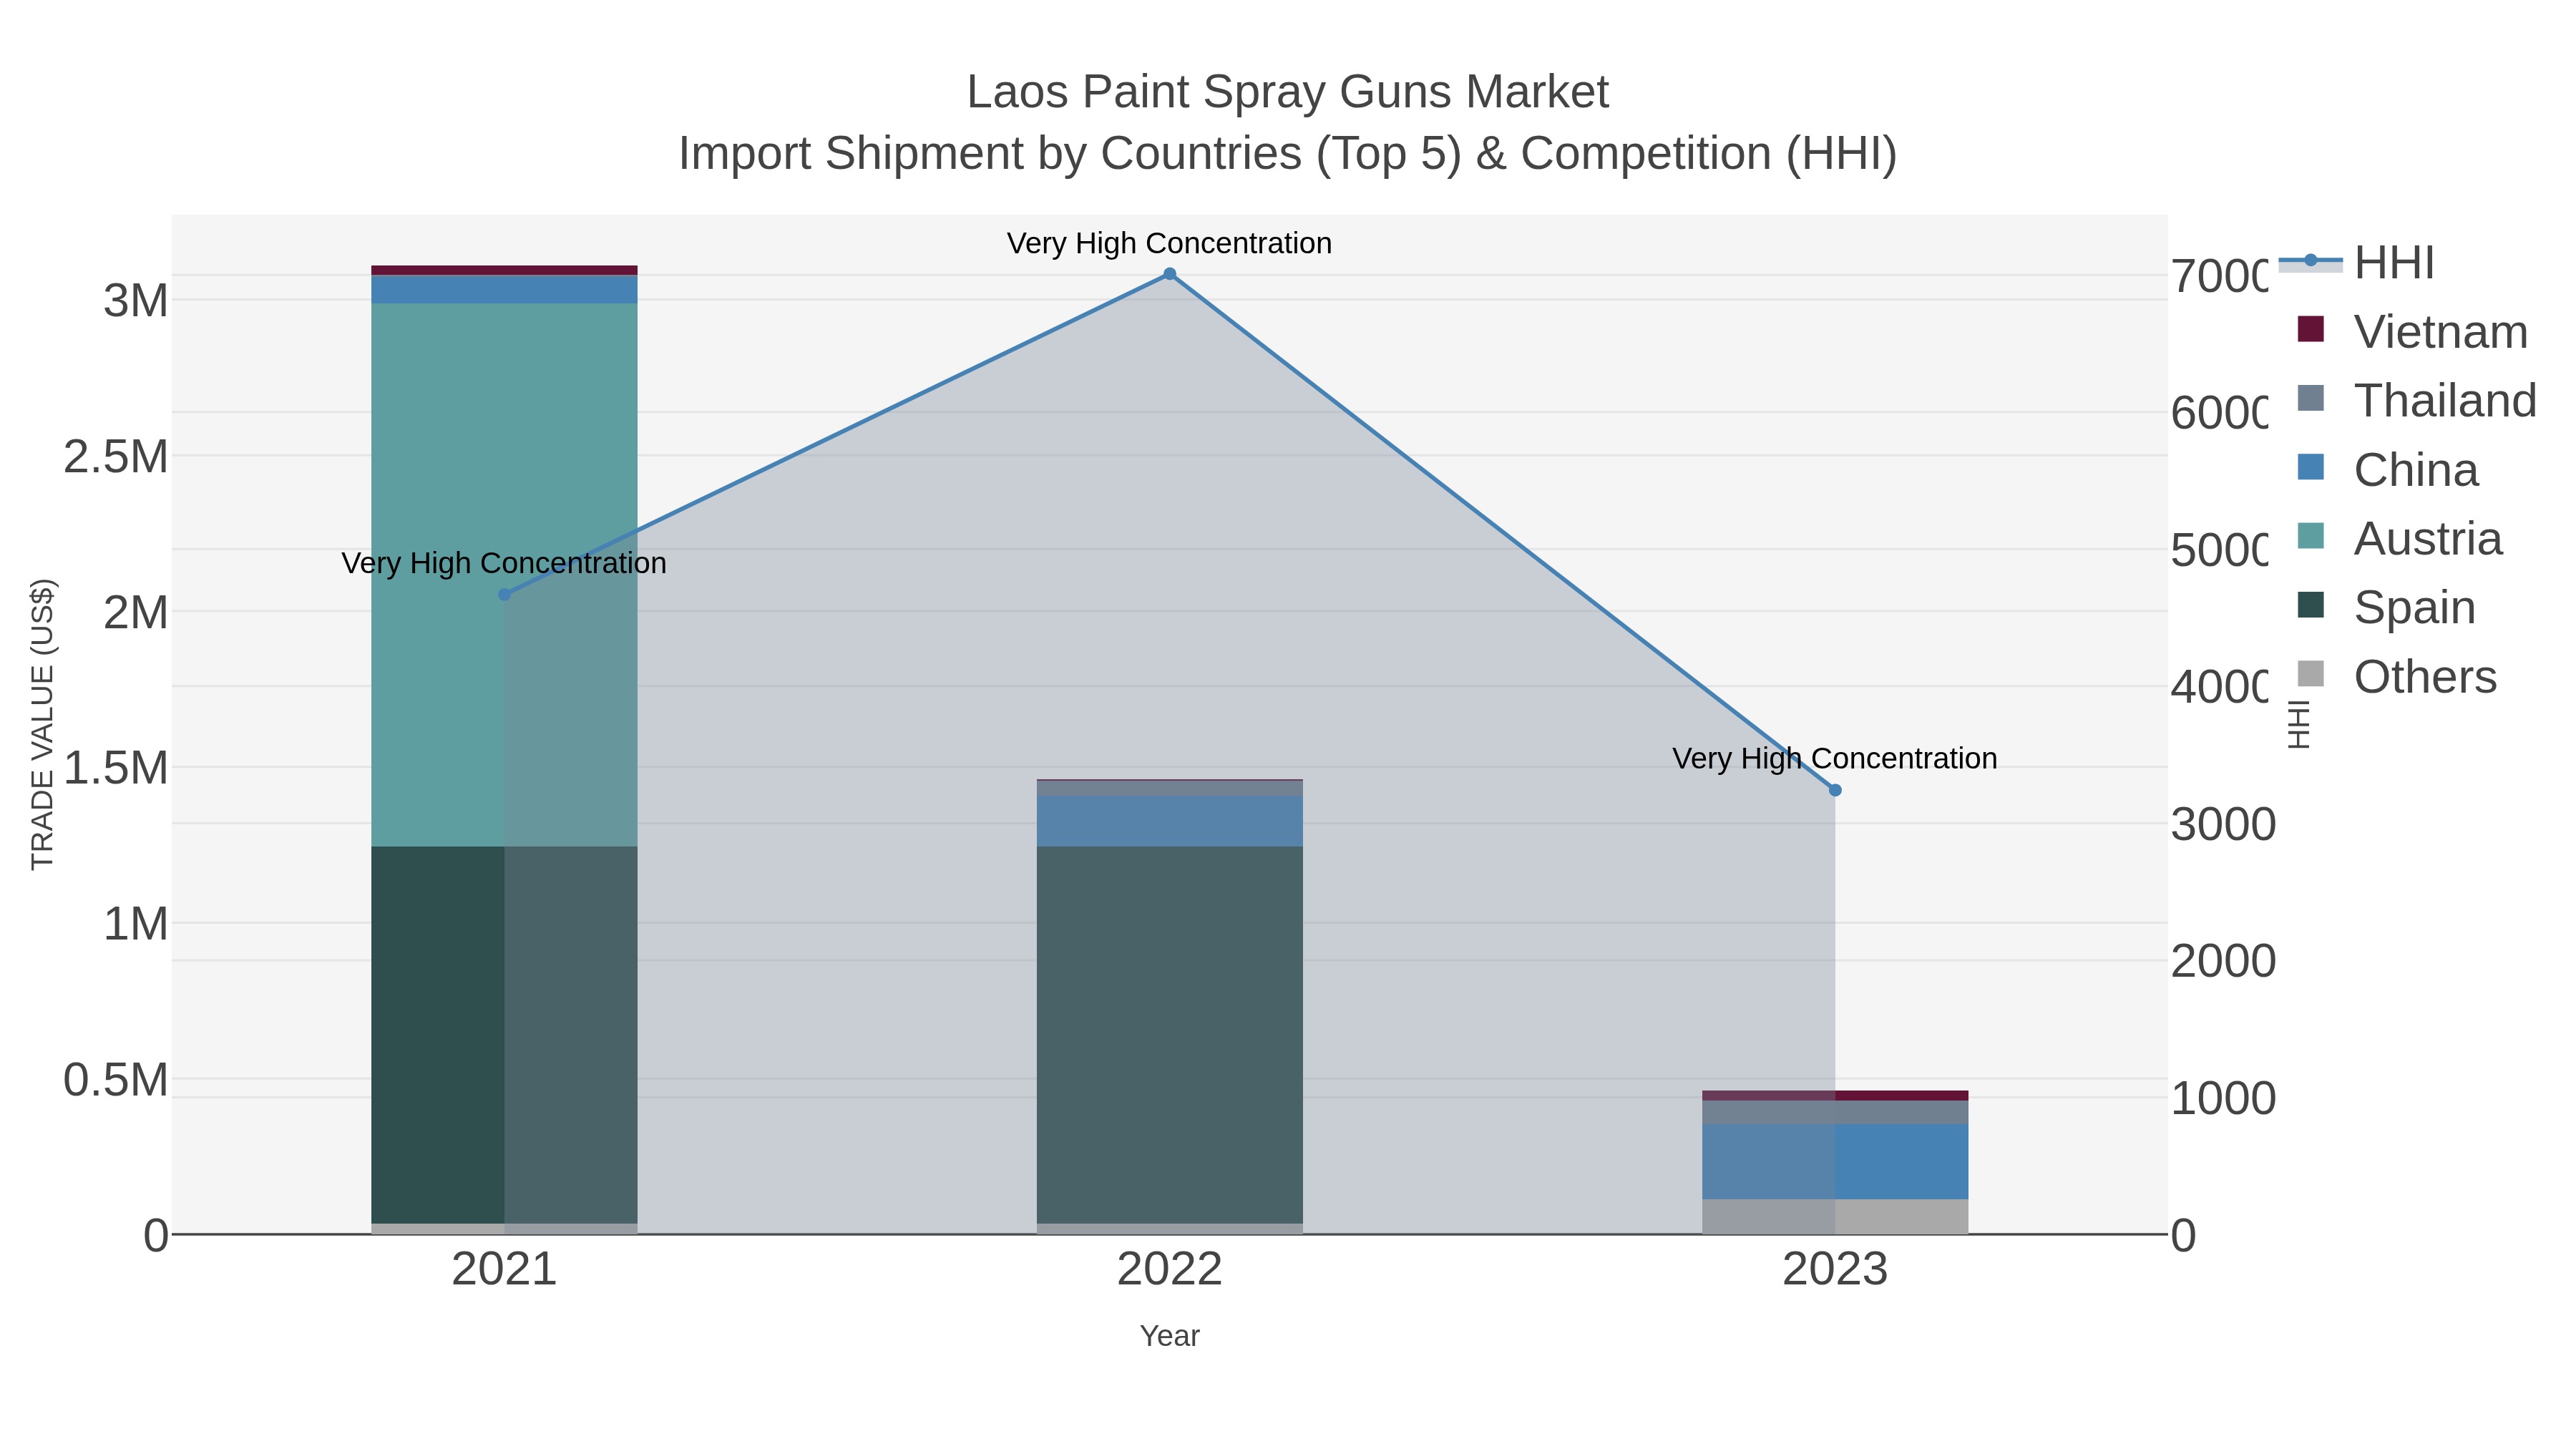Click the 3M tick label on left axis

click(136, 300)
